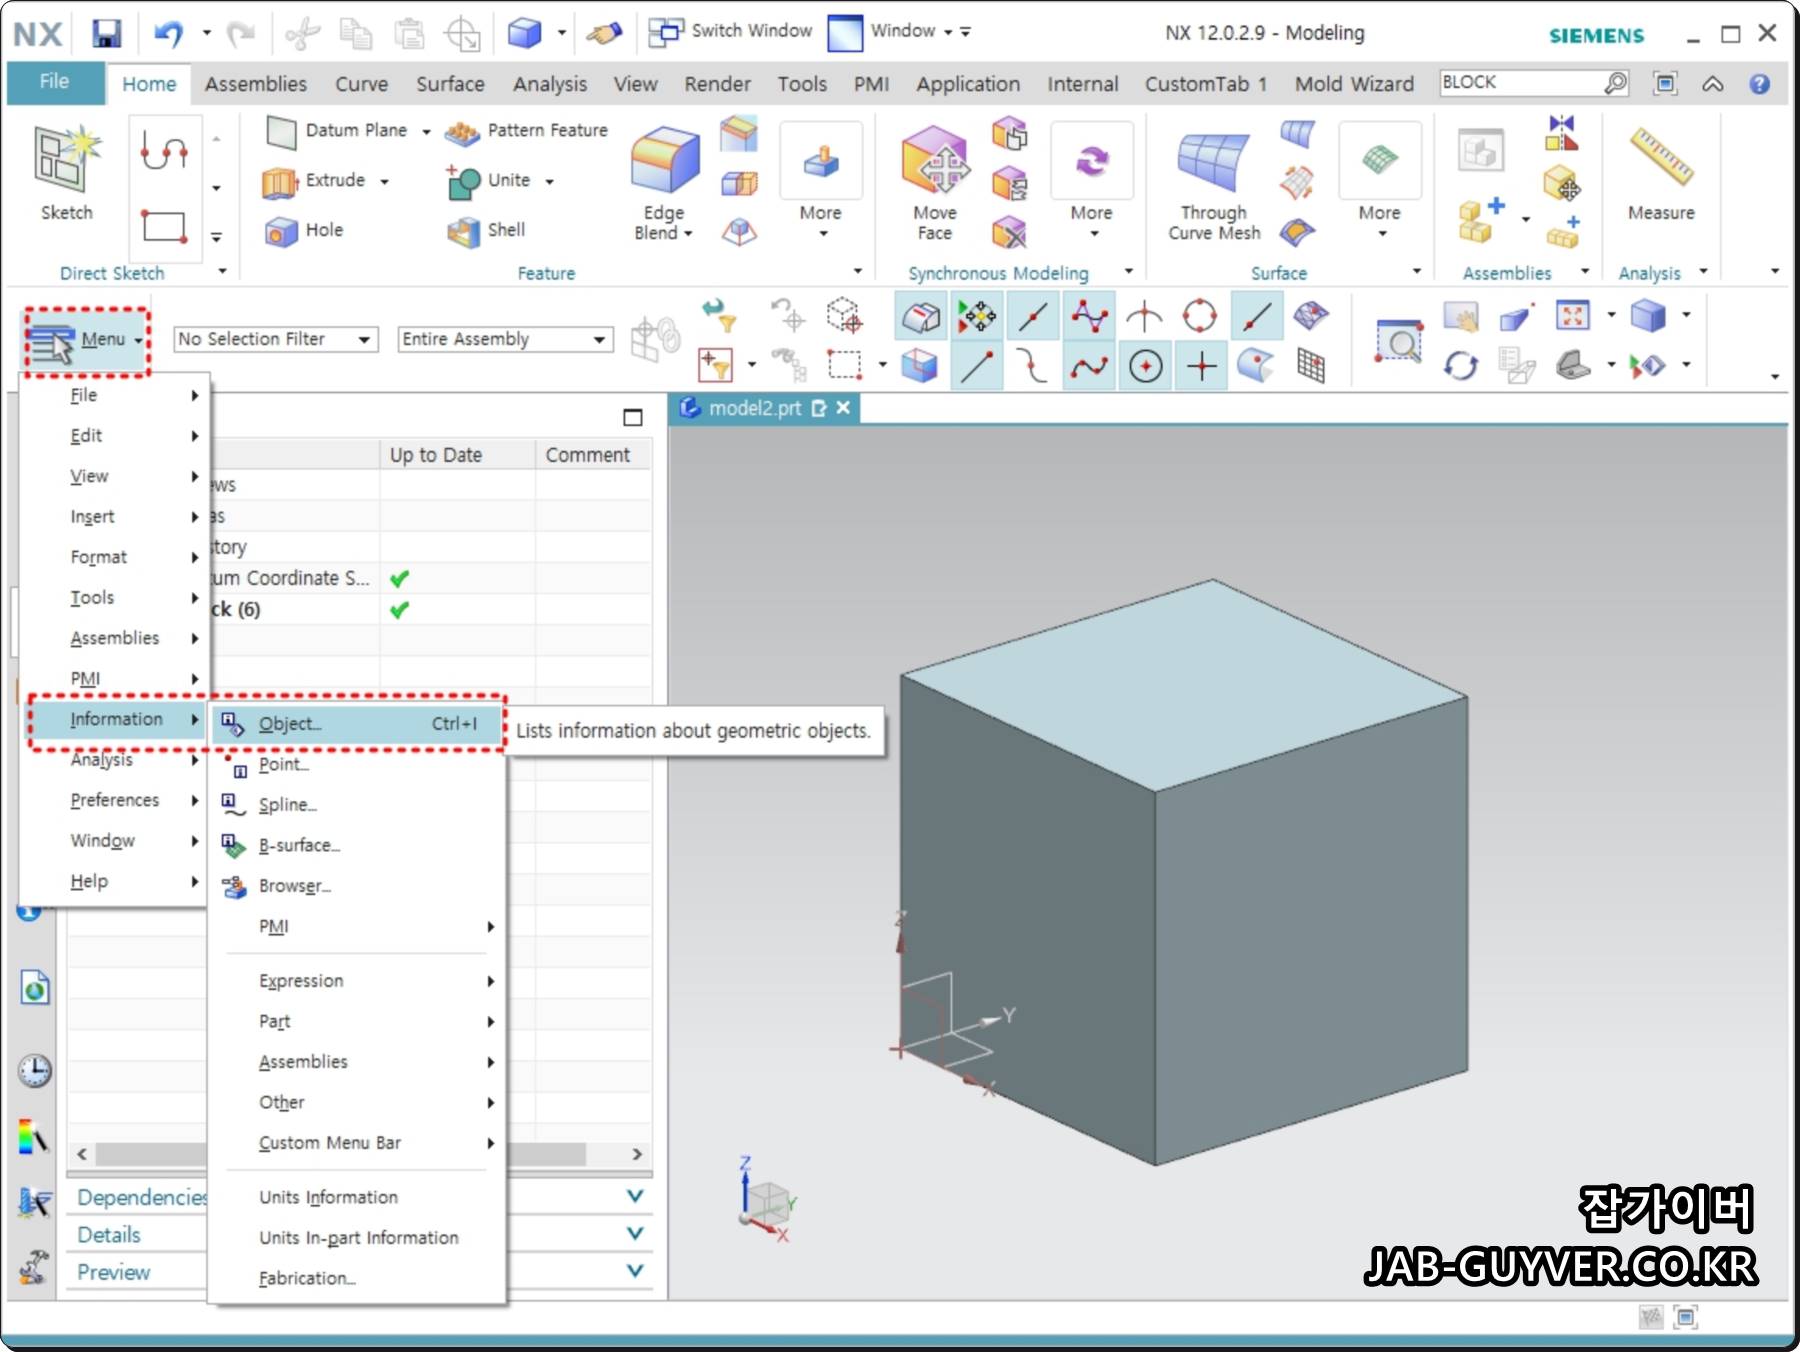
Task: Switch to the Analysis ribbon tab
Action: click(550, 84)
